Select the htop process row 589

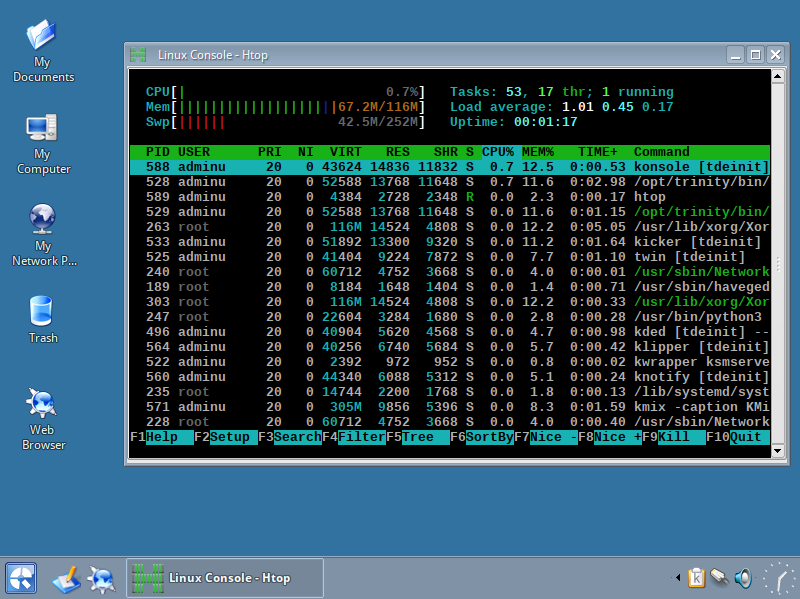449,197
